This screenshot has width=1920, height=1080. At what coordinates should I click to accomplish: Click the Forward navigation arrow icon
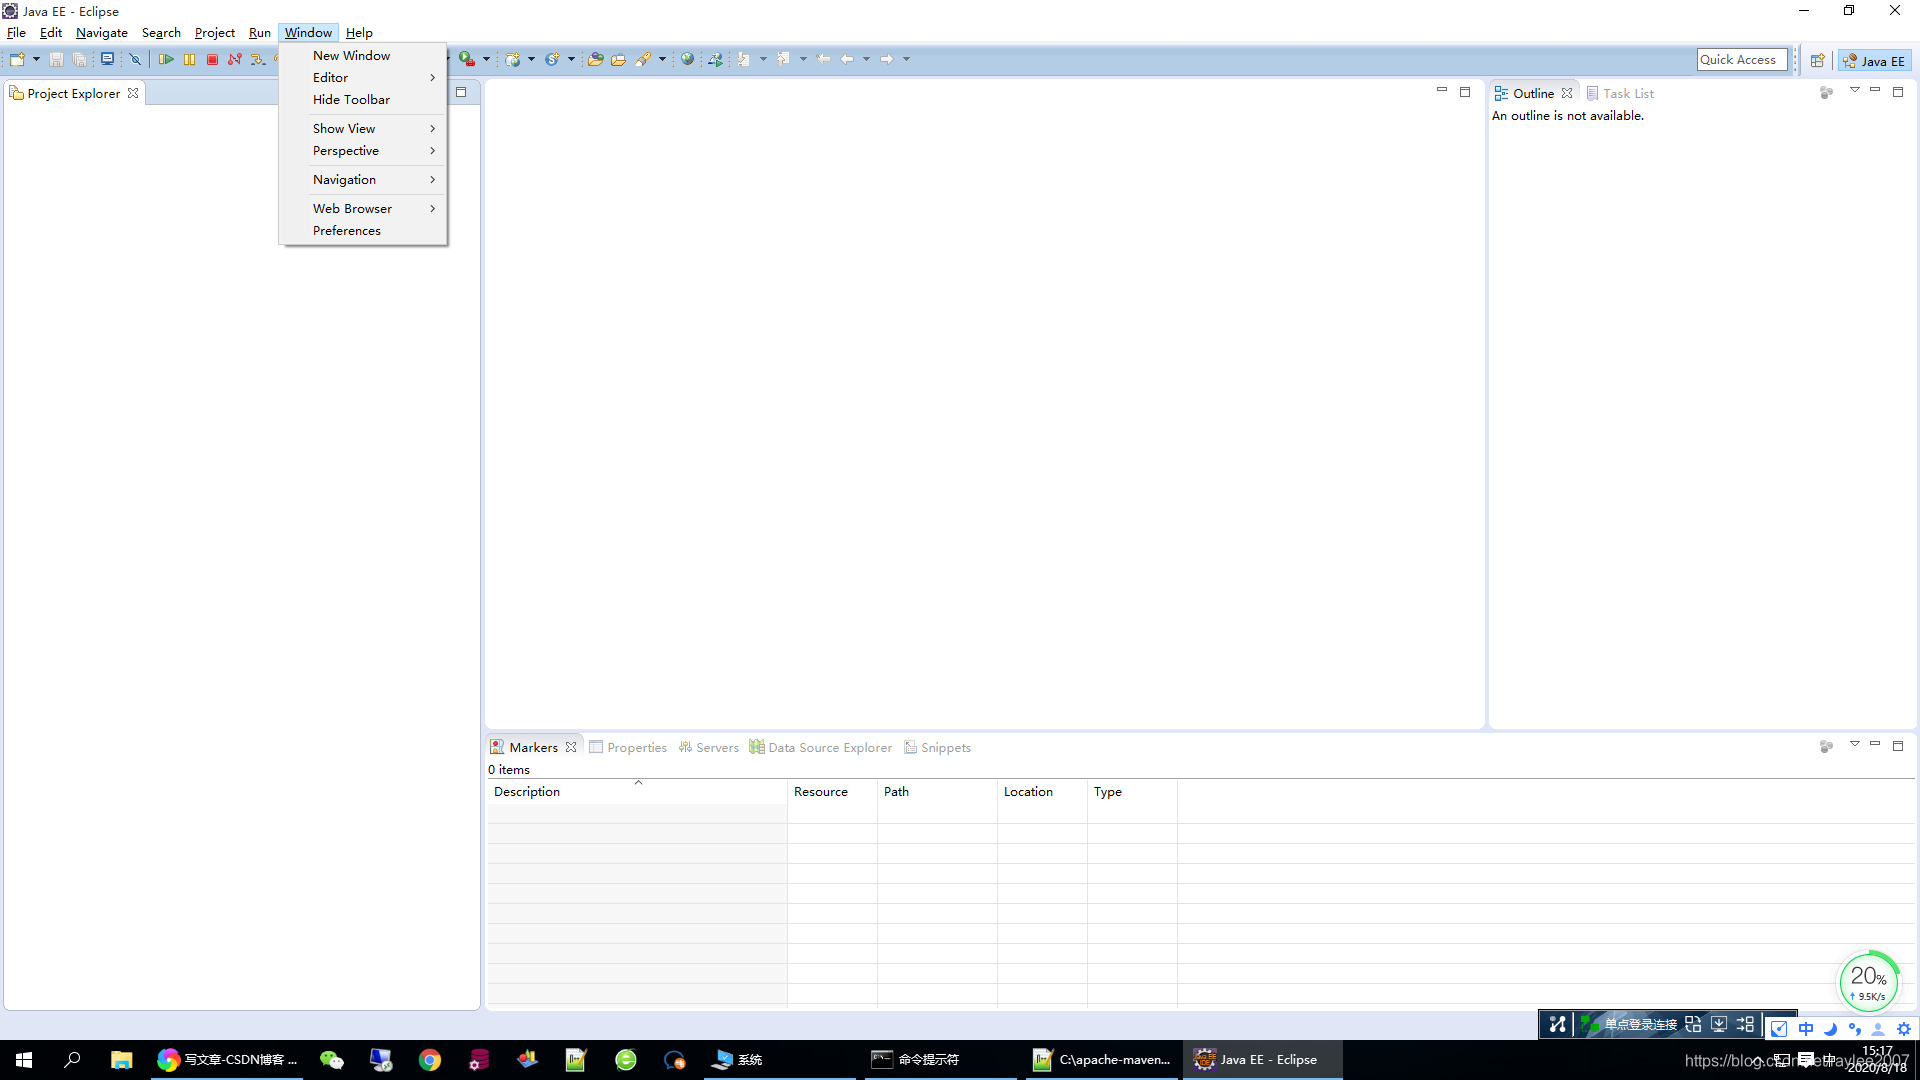click(x=887, y=60)
